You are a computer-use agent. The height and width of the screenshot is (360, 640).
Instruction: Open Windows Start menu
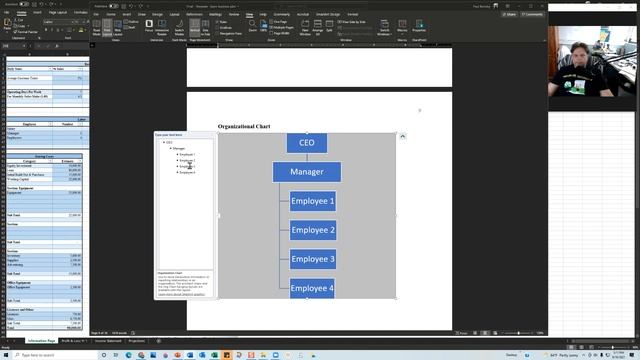6,355
